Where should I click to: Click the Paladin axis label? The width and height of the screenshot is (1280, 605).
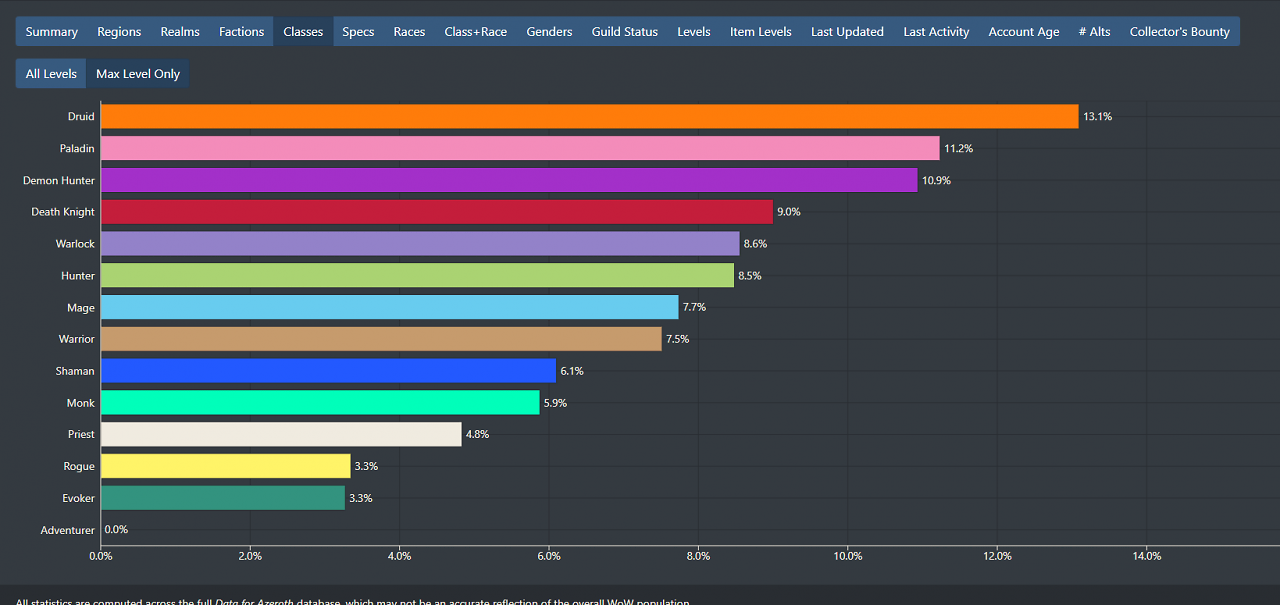[x=77, y=148]
